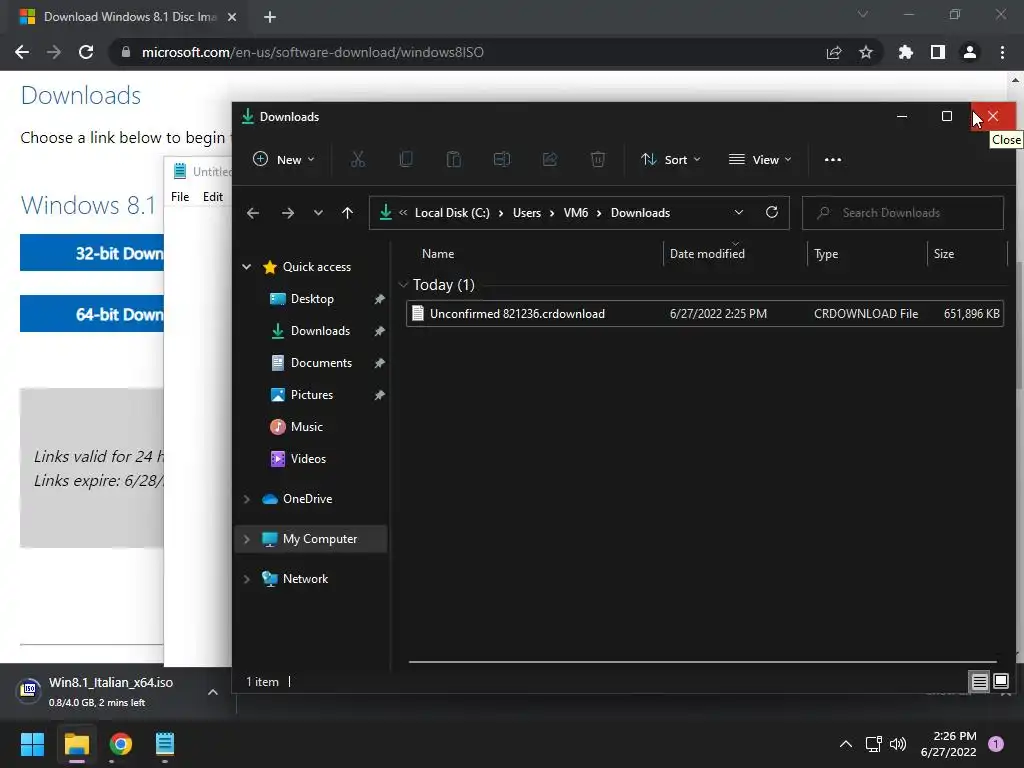Viewport: 1024px width, 768px height.
Task: Open Desktop in Quick access
Action: (x=312, y=298)
